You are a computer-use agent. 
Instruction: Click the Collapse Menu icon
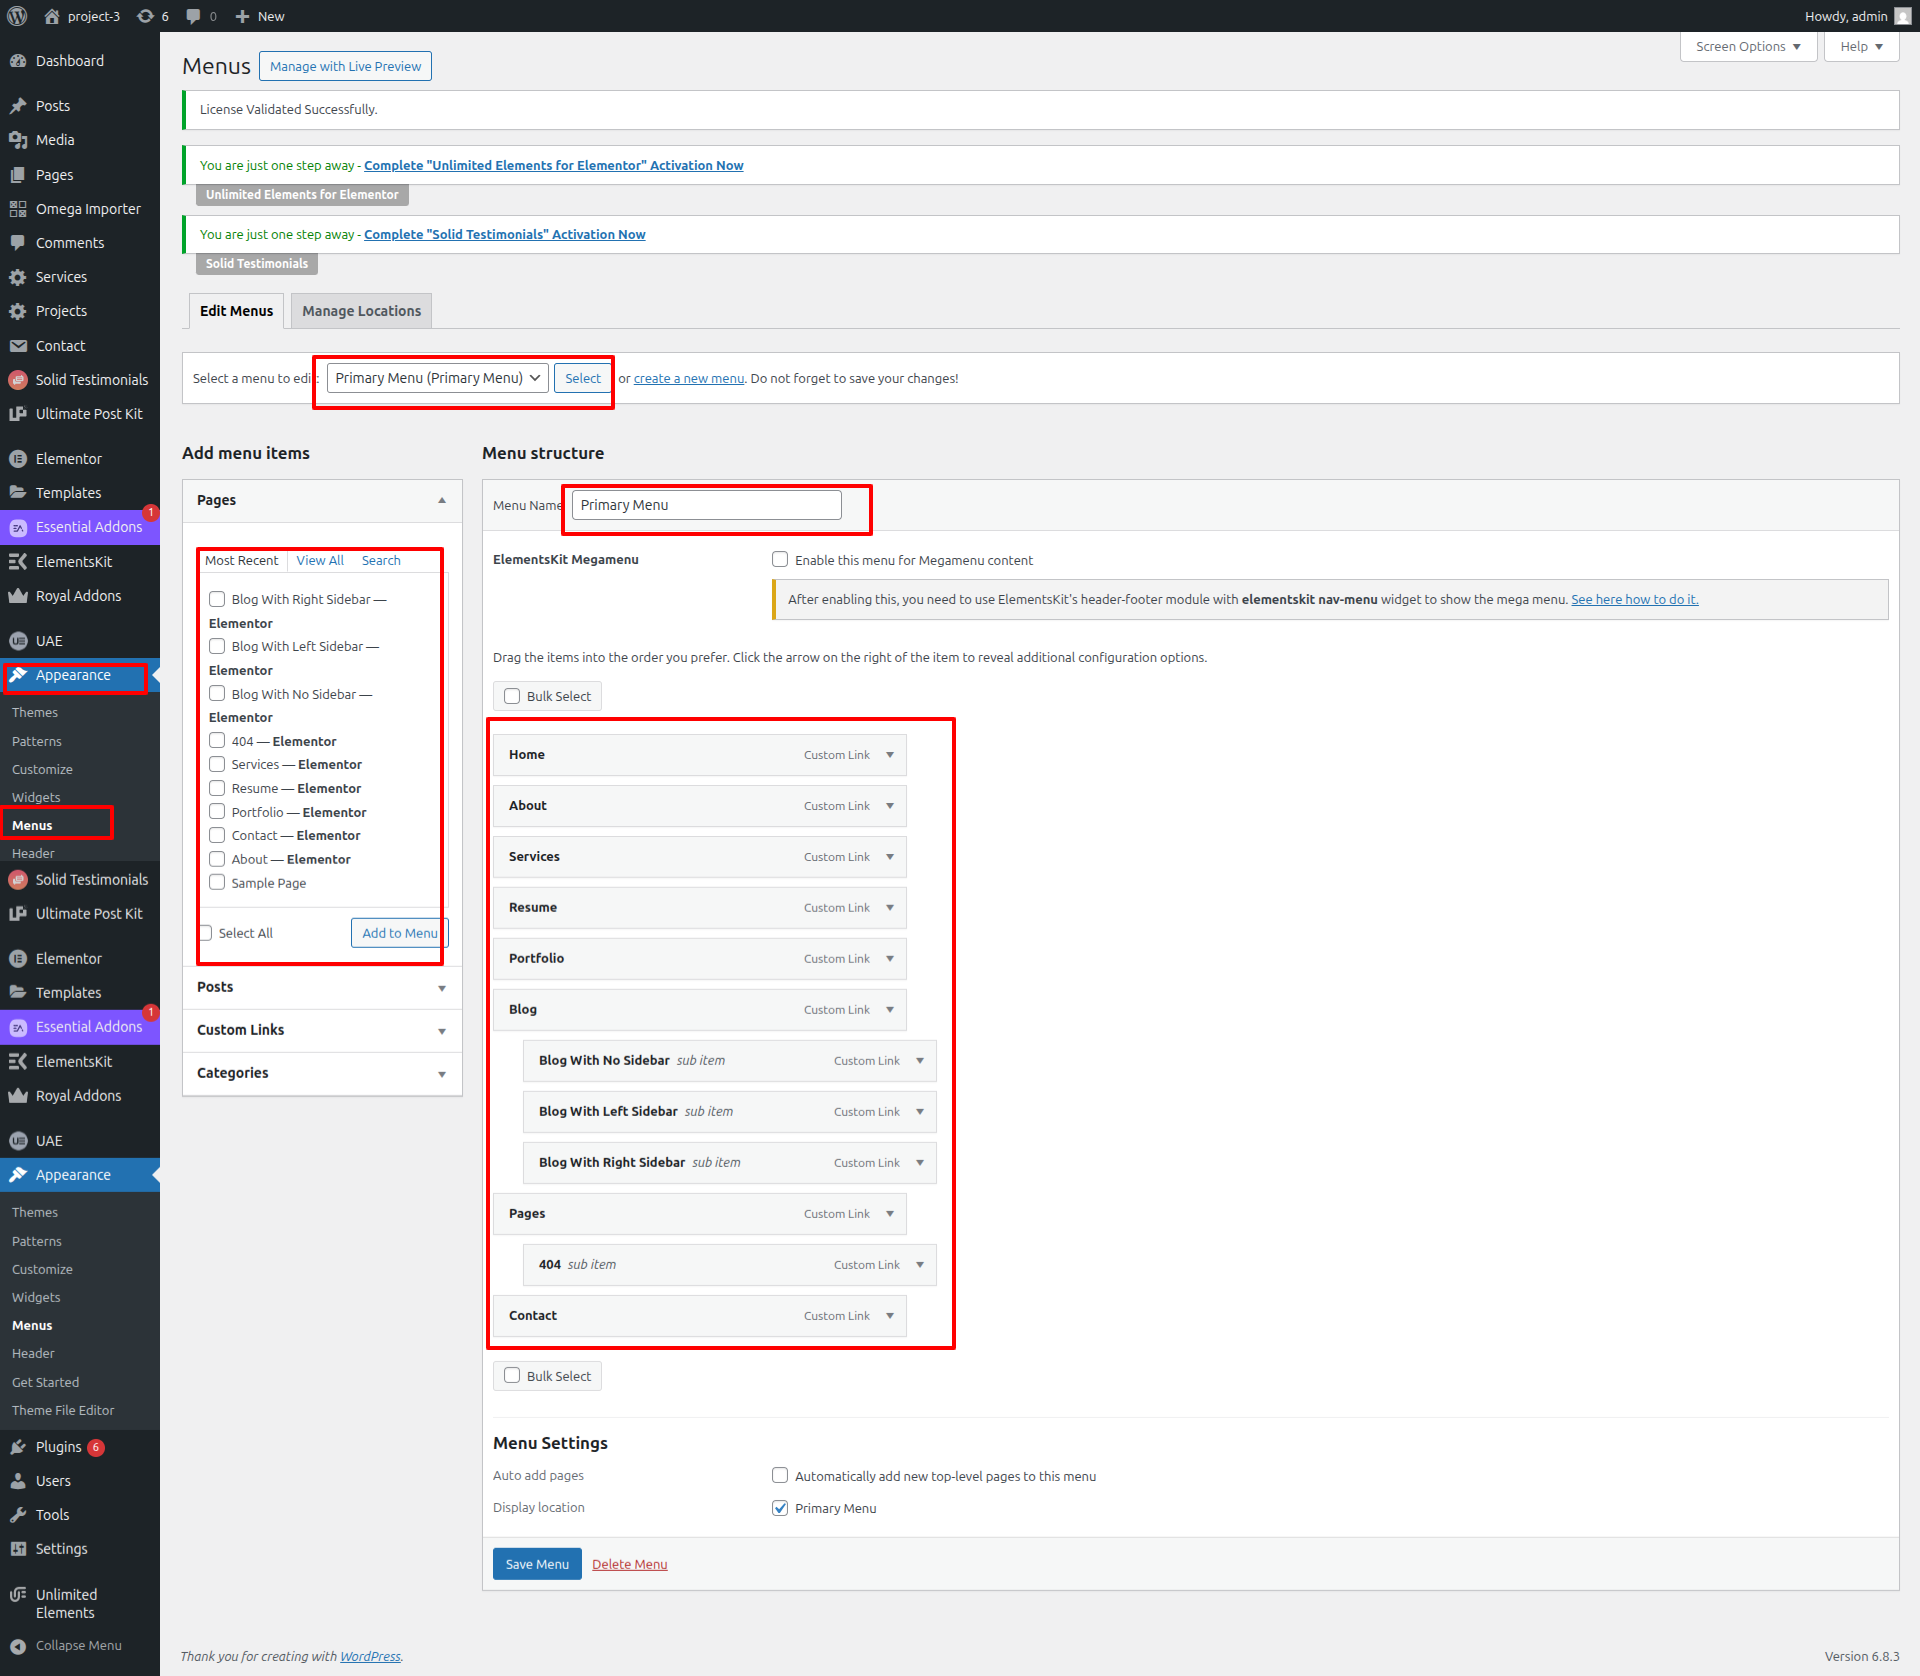tap(18, 1645)
